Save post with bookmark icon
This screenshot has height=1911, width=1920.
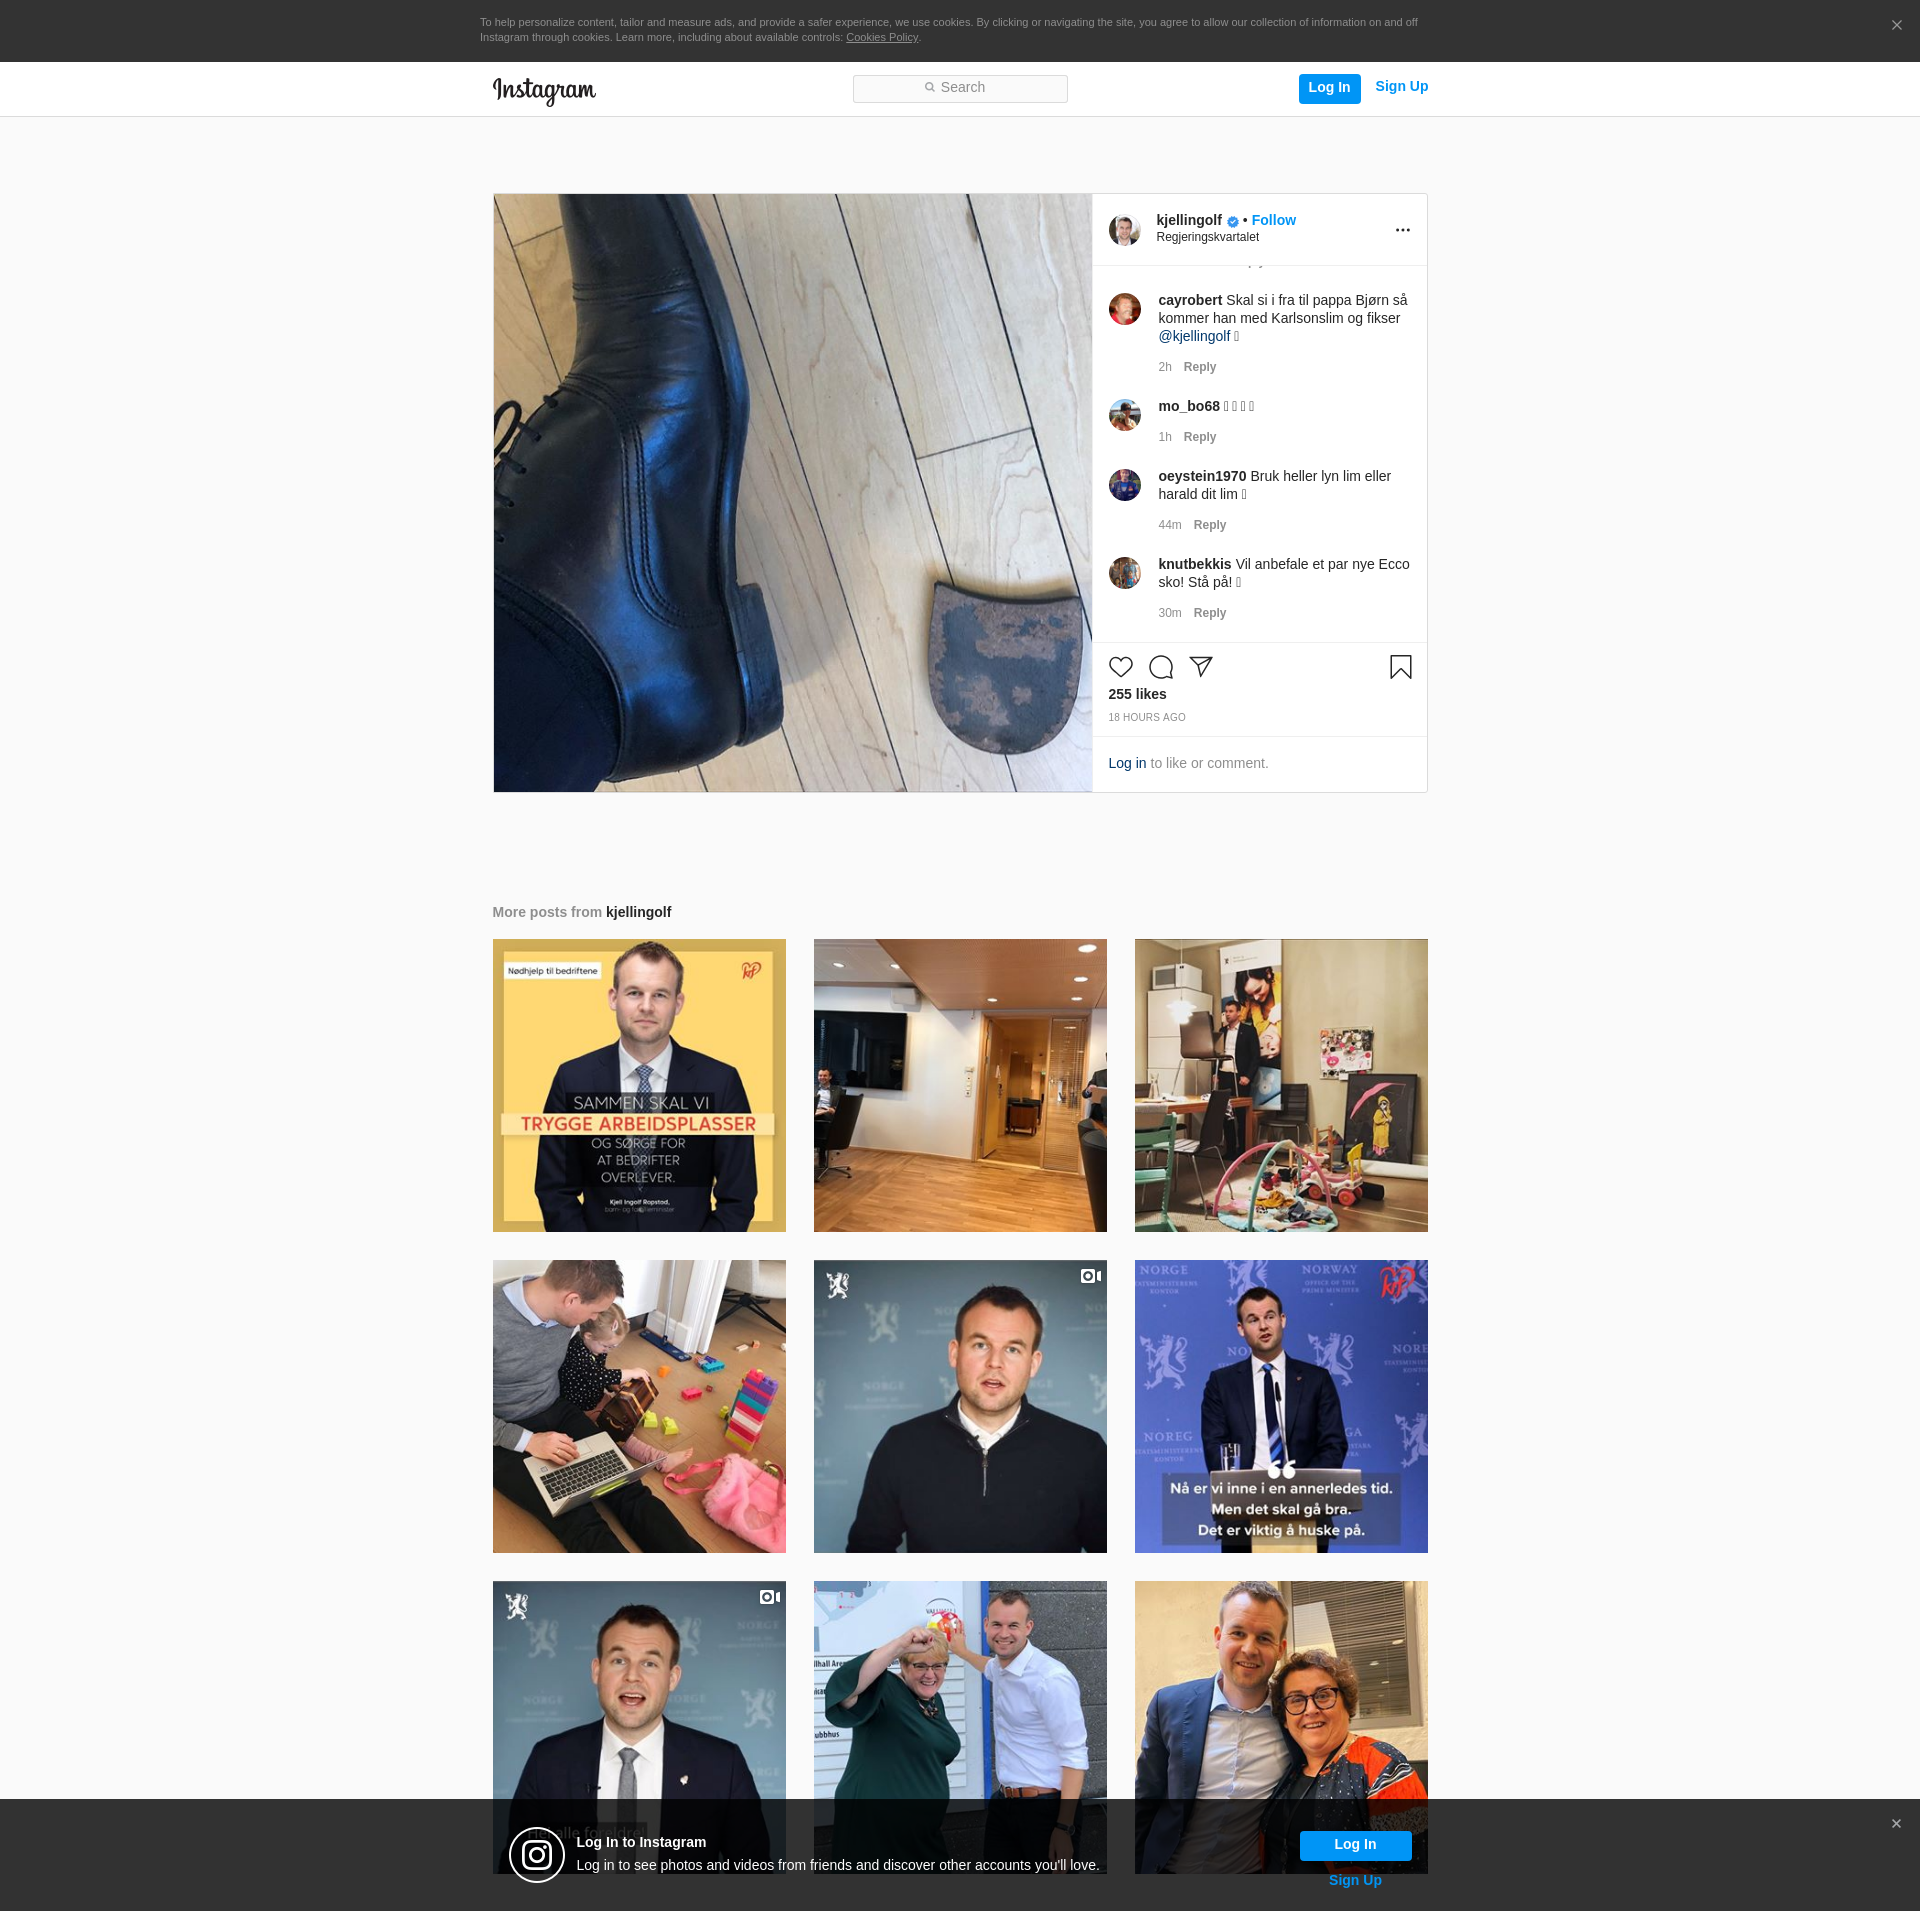pyautogui.click(x=1401, y=667)
